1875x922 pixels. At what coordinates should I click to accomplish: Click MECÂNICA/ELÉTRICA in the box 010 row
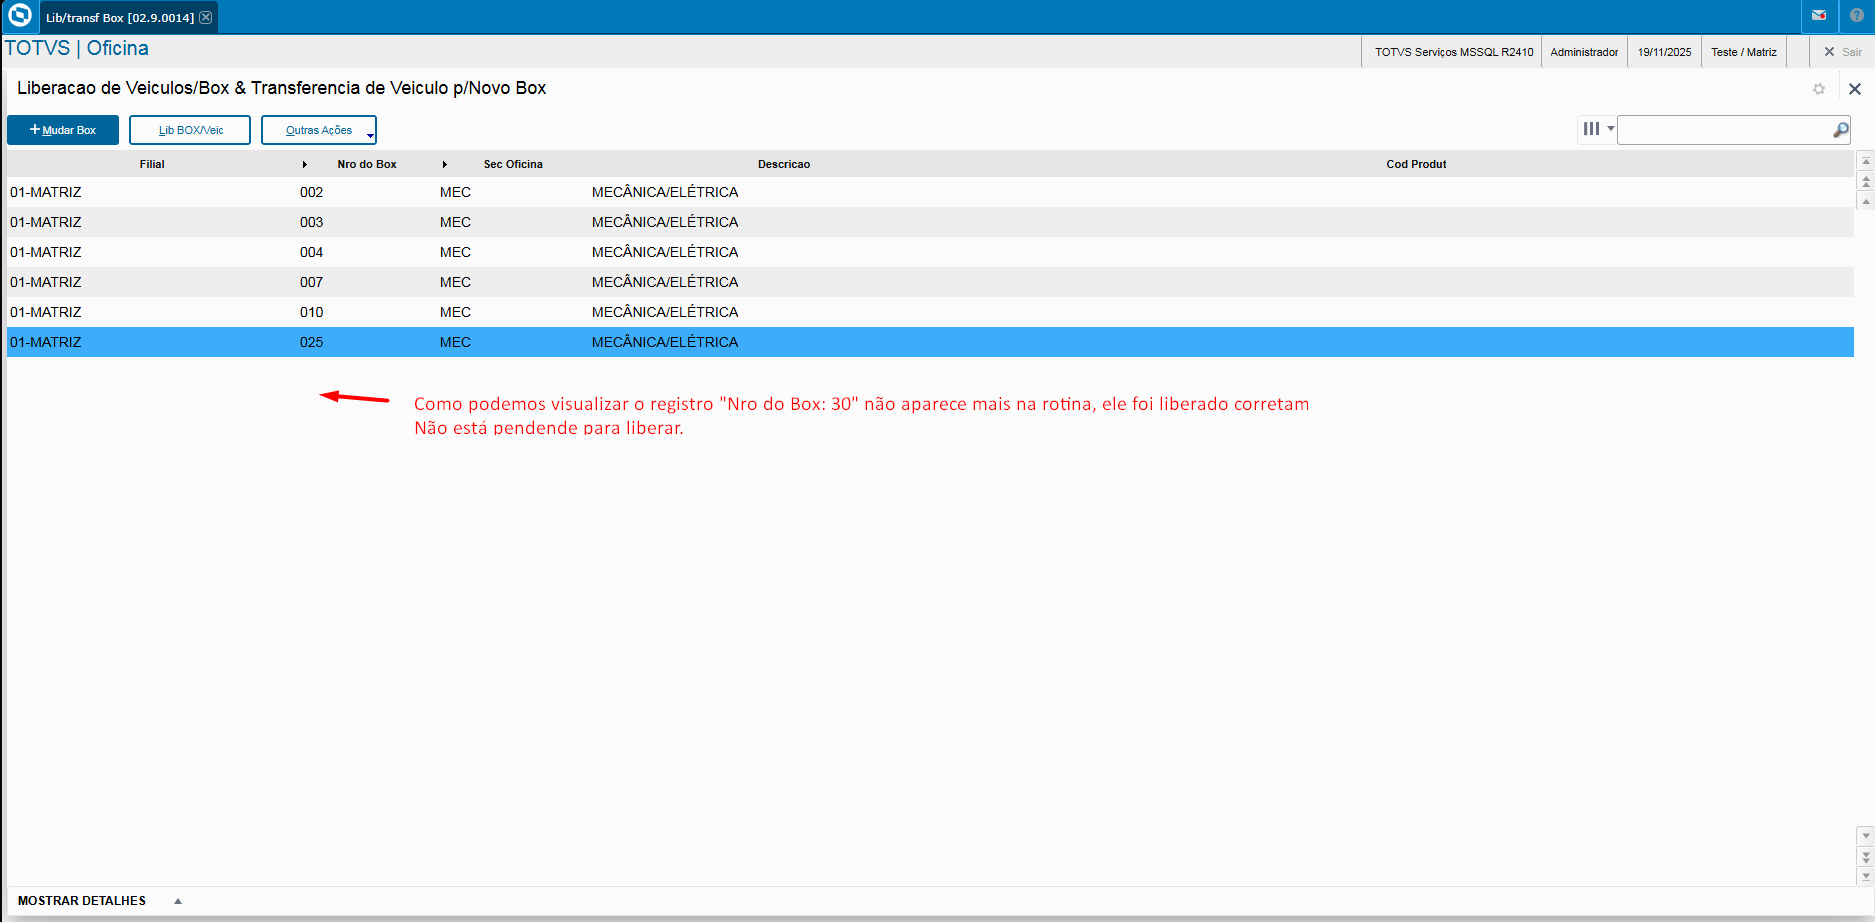pyautogui.click(x=665, y=312)
